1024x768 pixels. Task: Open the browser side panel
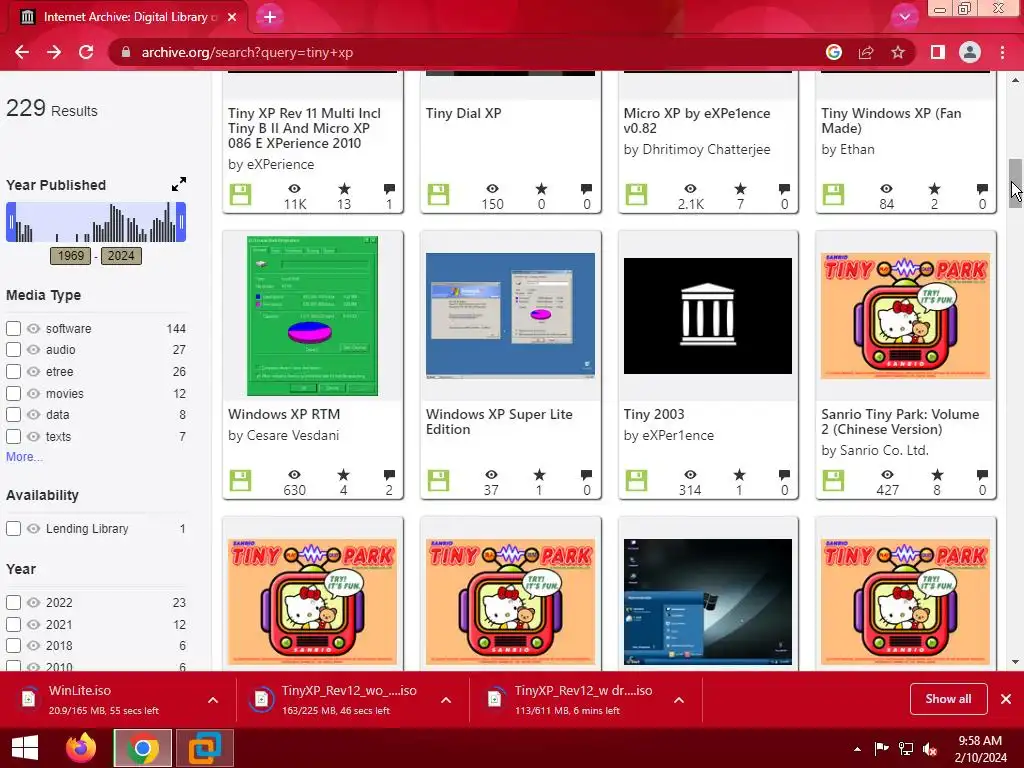point(937,52)
